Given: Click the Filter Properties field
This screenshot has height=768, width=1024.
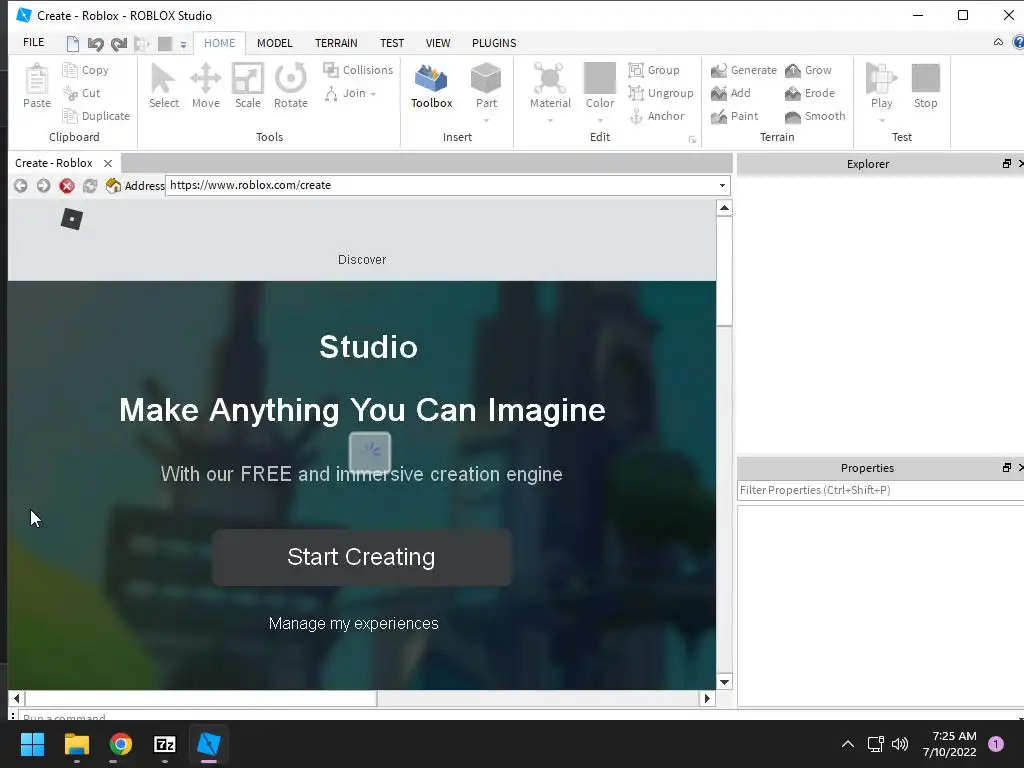Looking at the screenshot, I should (880, 490).
